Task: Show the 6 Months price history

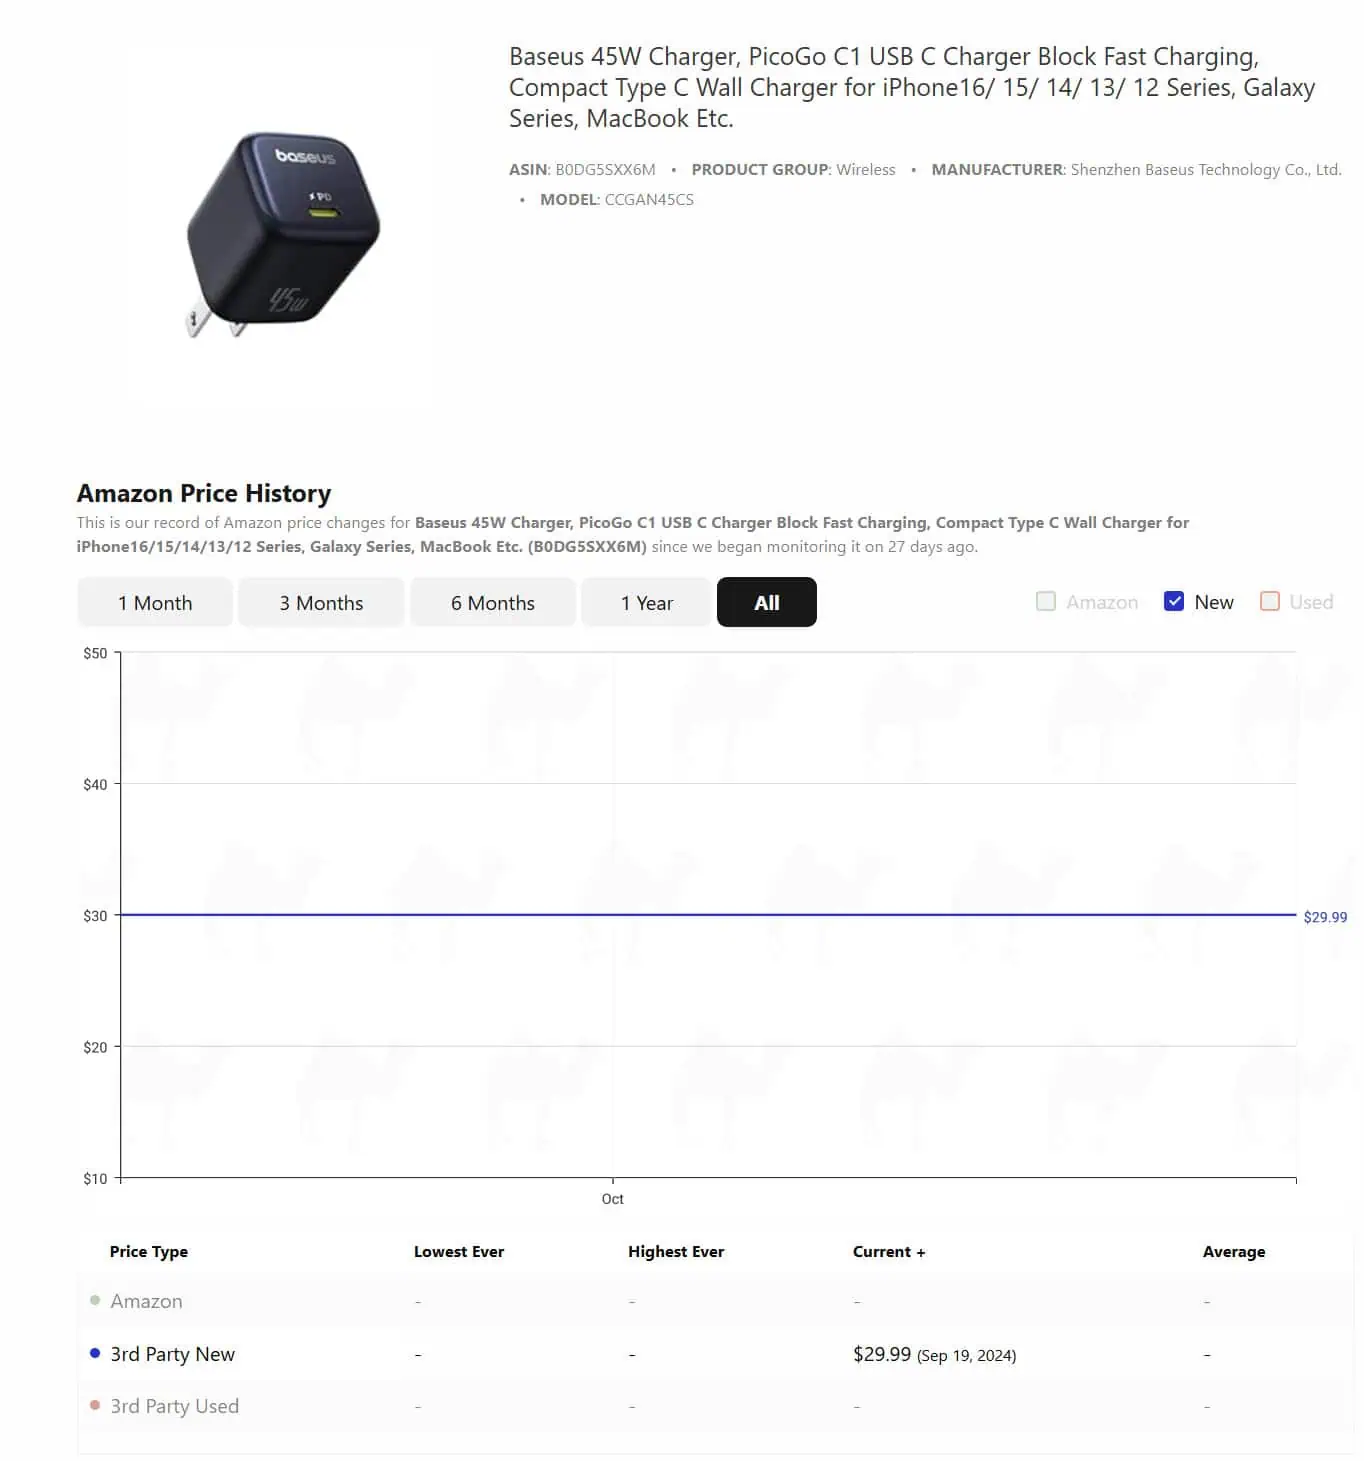Action: click(x=493, y=603)
